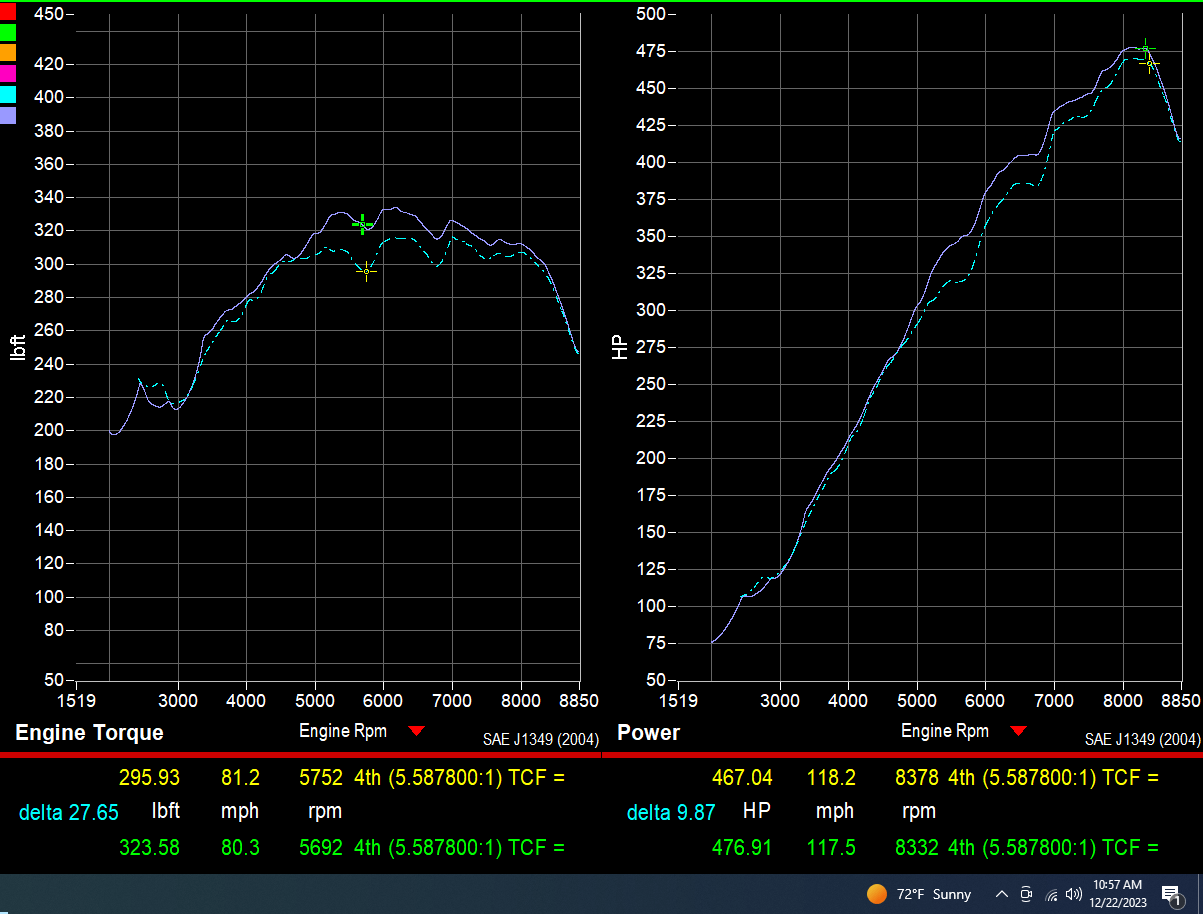Select the green run color swatch
The height and width of the screenshot is (914, 1203).
(x=8, y=32)
